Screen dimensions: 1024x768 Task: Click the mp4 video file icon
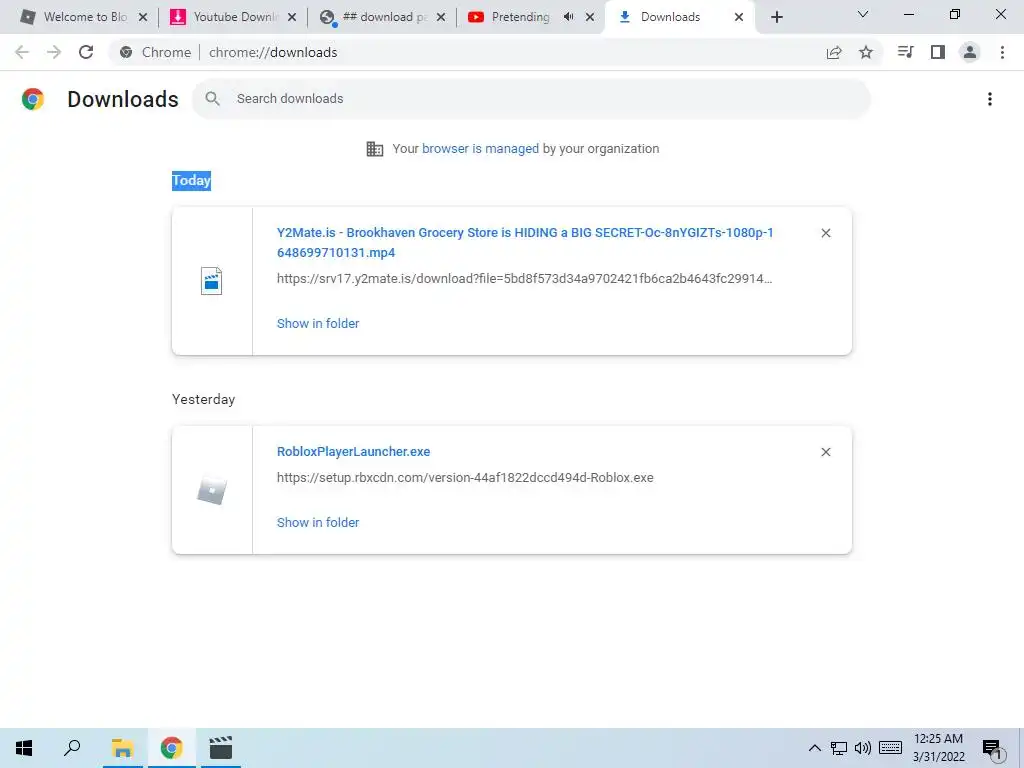click(x=212, y=281)
